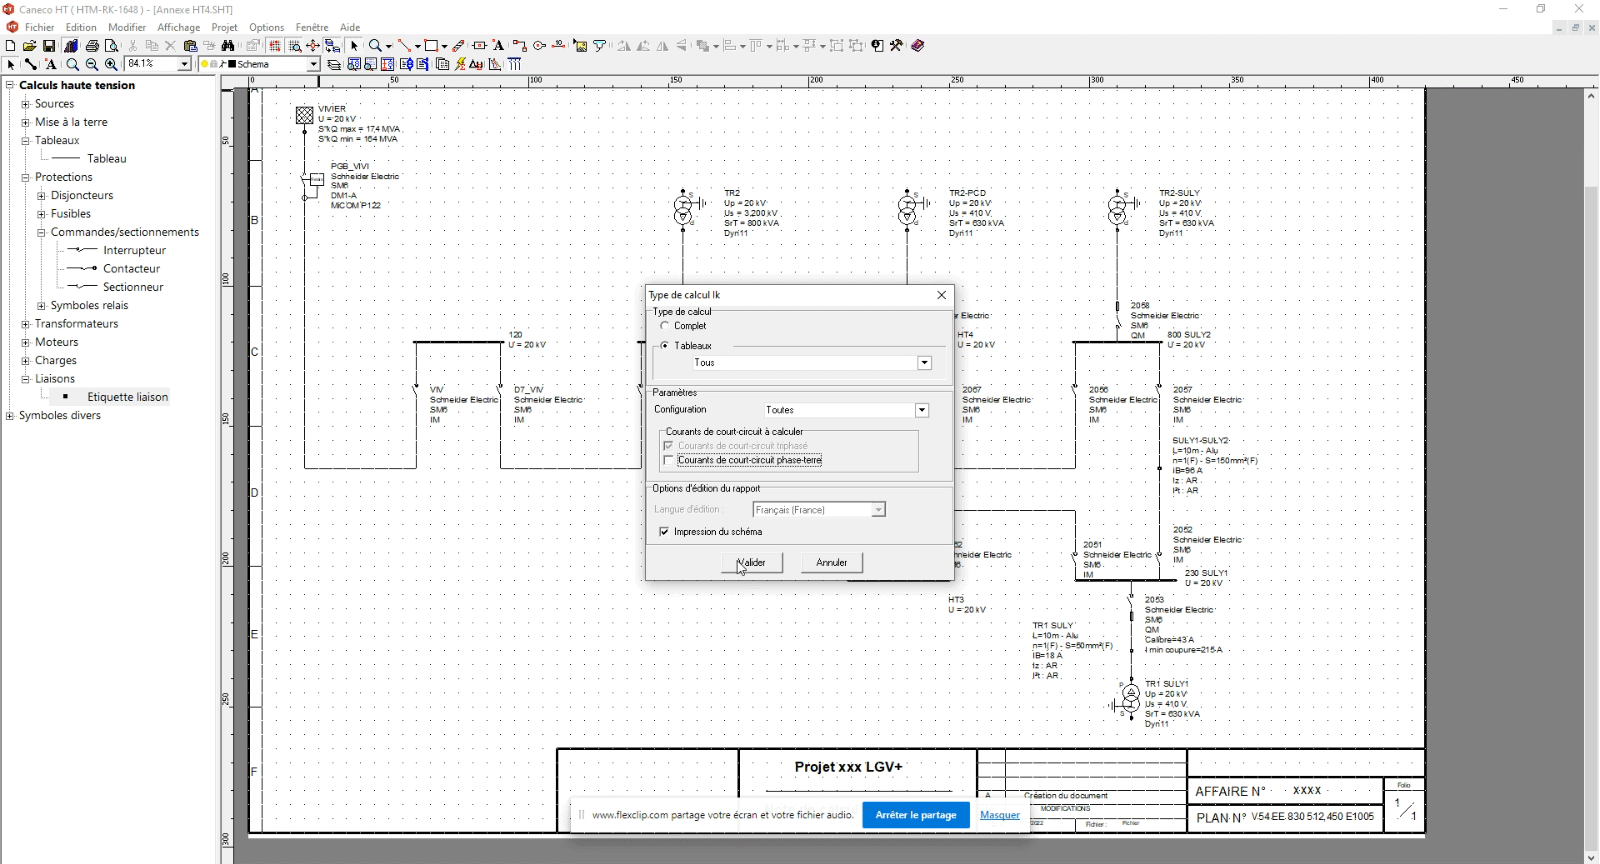
Task: Expand the Transformateurs tree node
Action: pos(25,324)
